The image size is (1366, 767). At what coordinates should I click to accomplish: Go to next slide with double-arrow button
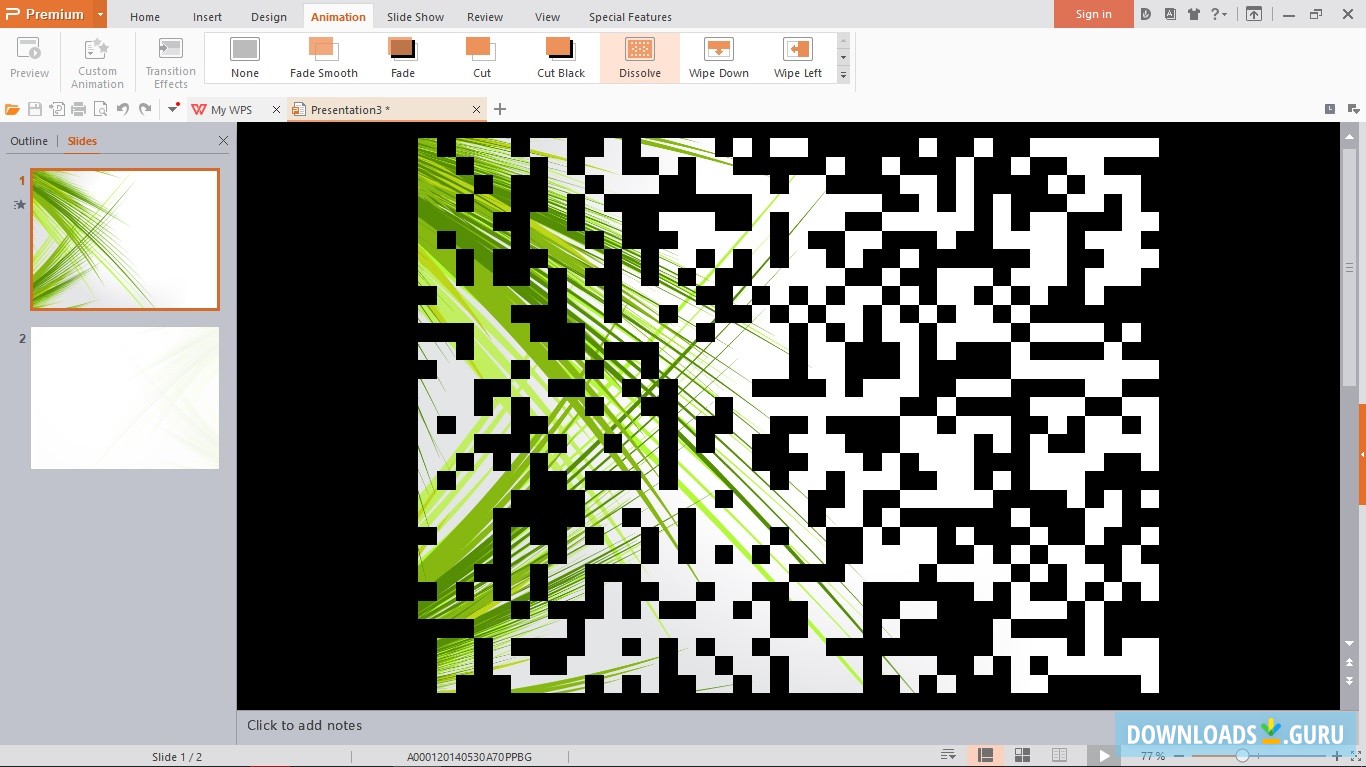1350,682
